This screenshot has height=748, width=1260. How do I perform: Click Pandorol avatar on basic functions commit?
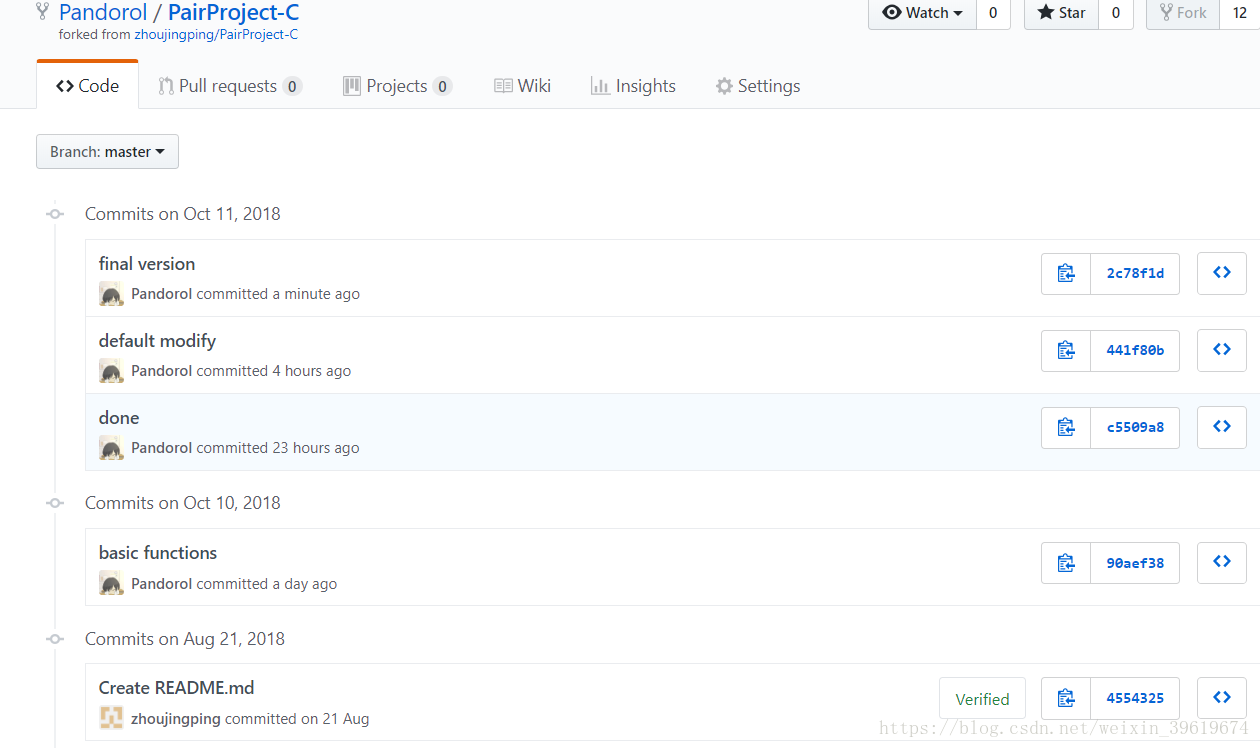click(x=111, y=584)
